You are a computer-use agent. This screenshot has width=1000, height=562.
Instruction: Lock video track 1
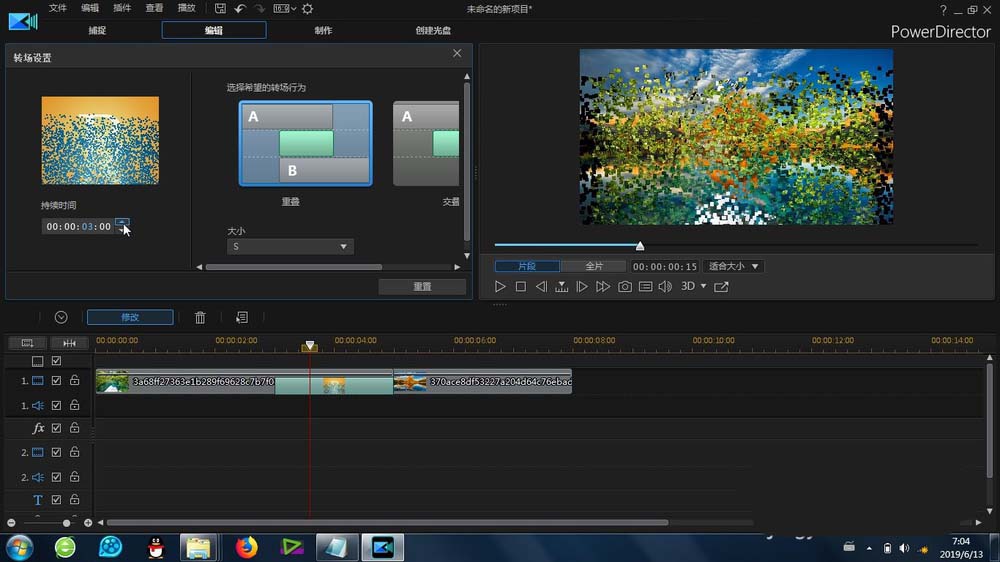[x=75, y=380]
